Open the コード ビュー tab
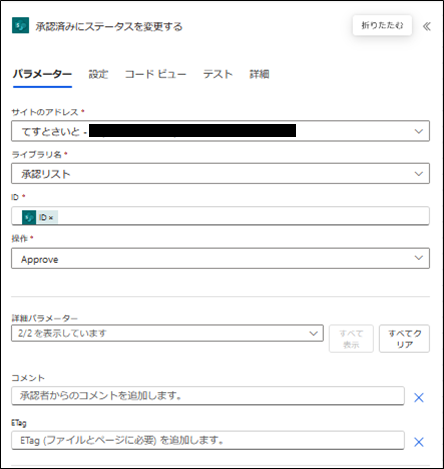 point(155,74)
